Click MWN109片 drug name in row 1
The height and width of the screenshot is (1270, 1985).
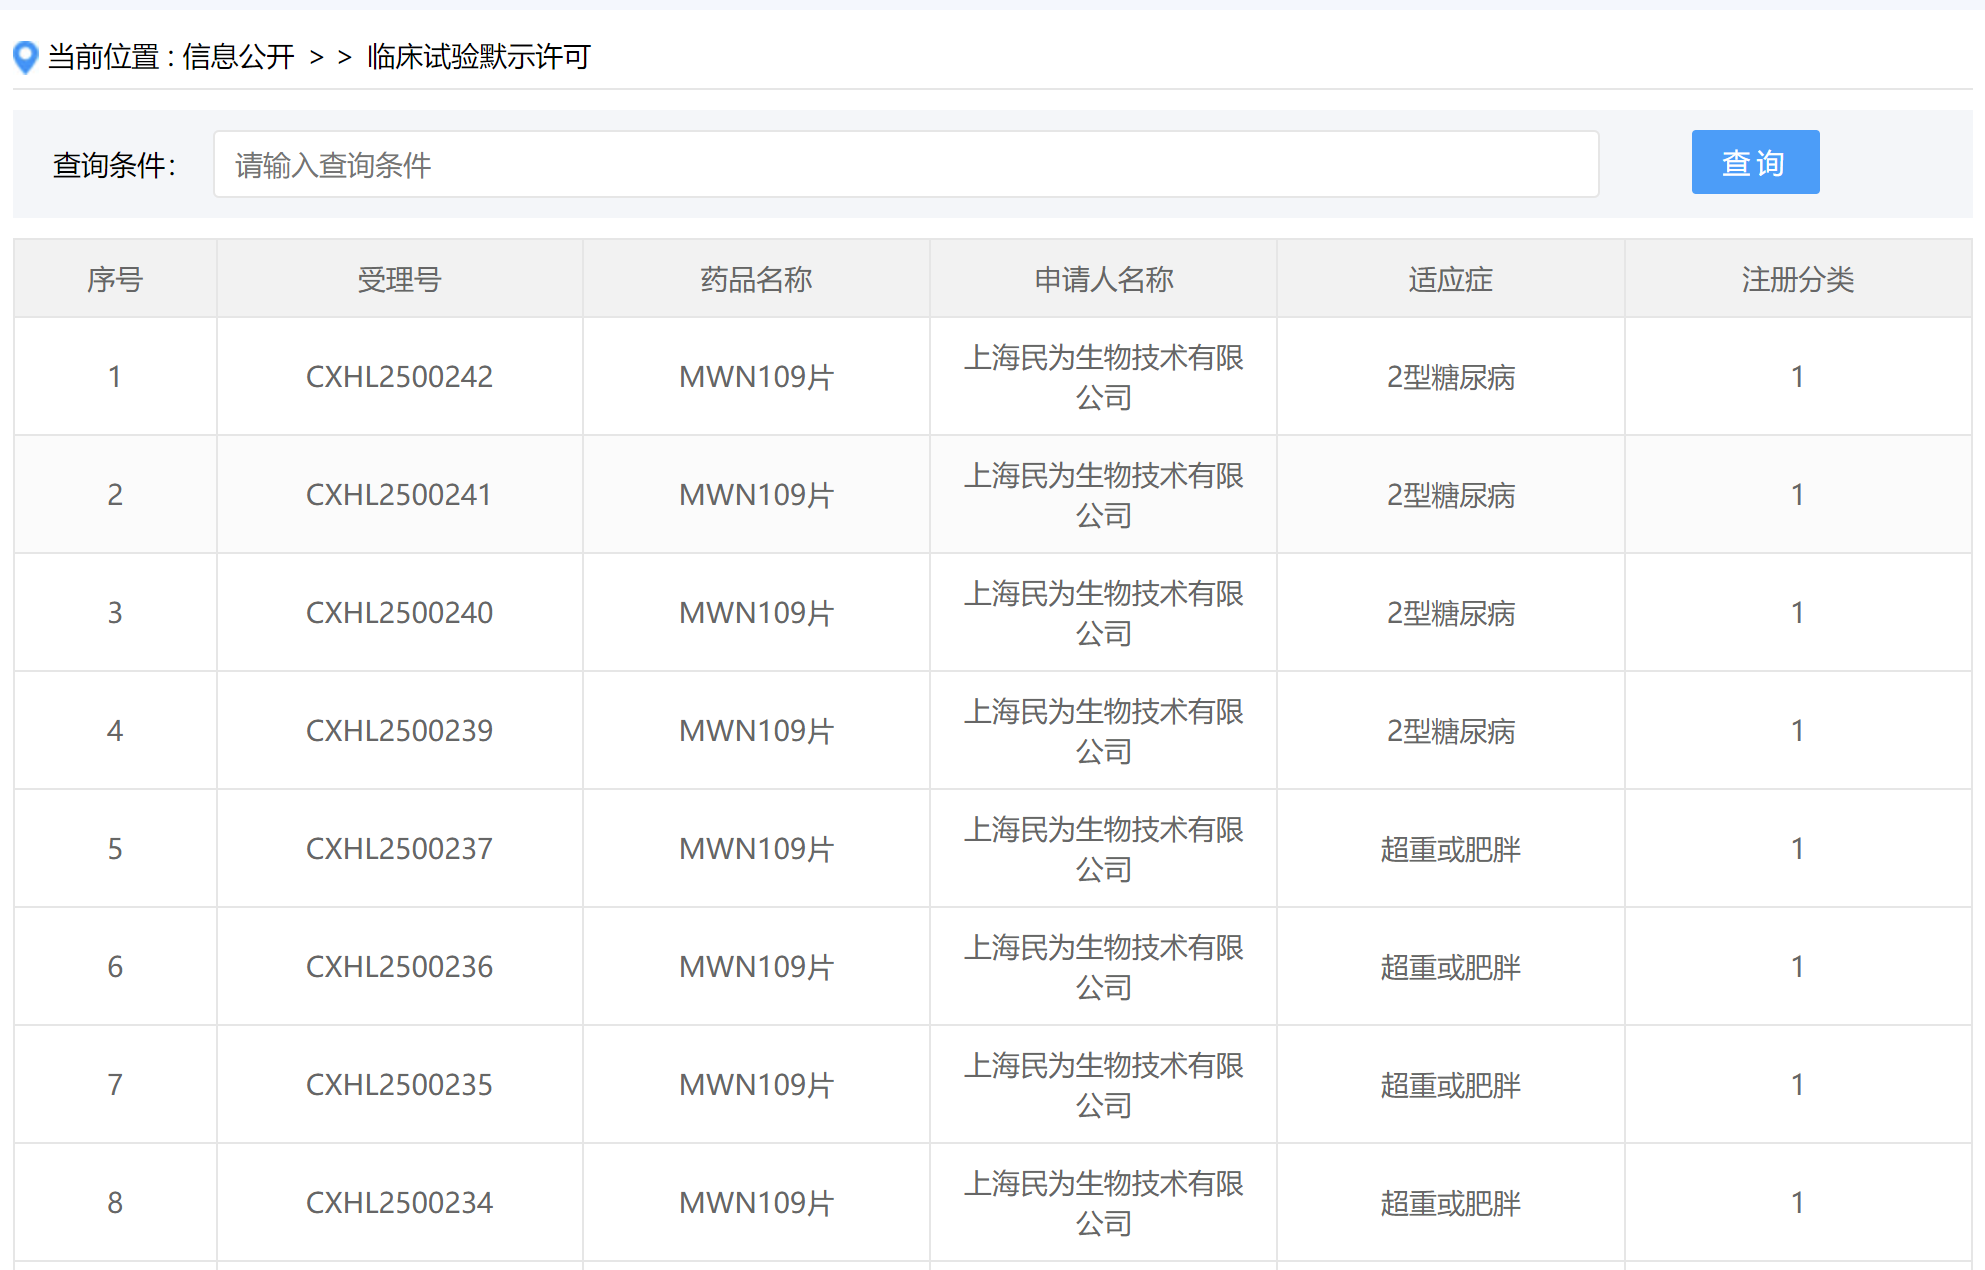[756, 377]
